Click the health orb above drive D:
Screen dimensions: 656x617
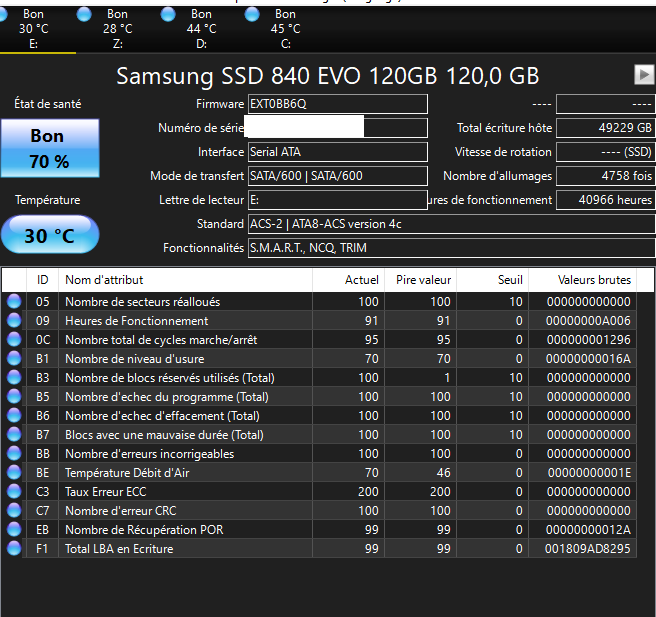click(x=168, y=14)
